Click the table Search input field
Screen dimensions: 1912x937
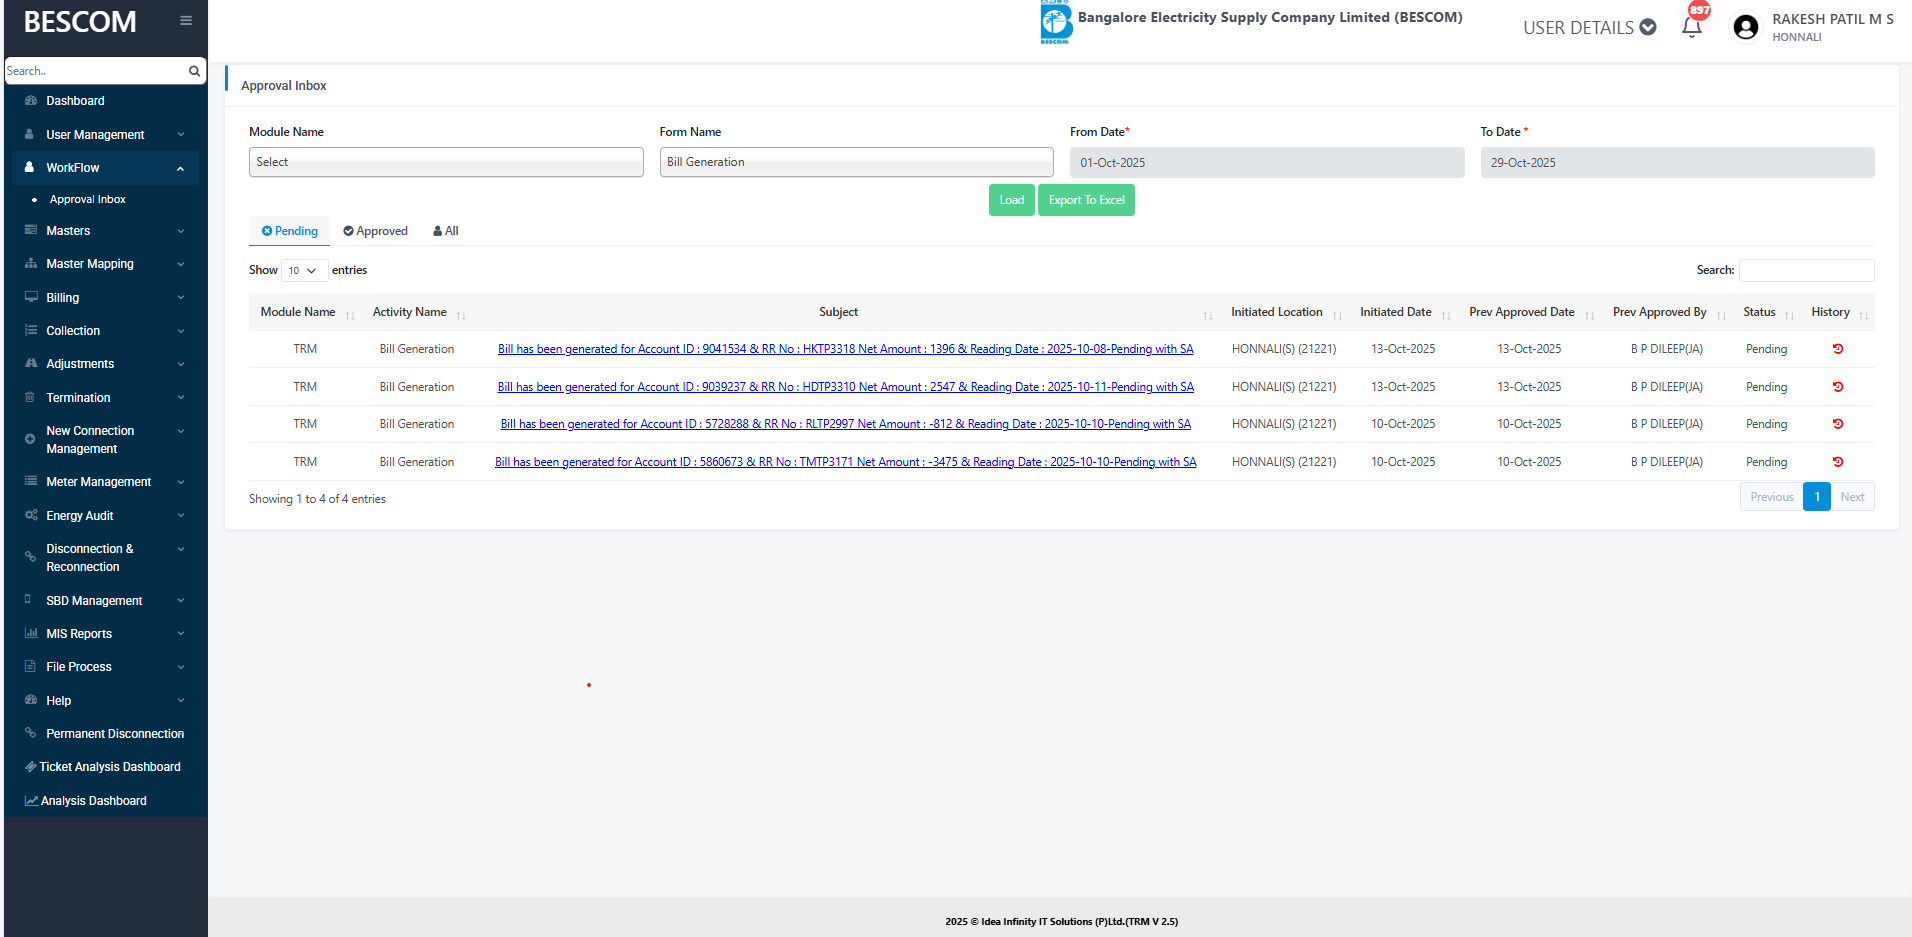pos(1806,270)
